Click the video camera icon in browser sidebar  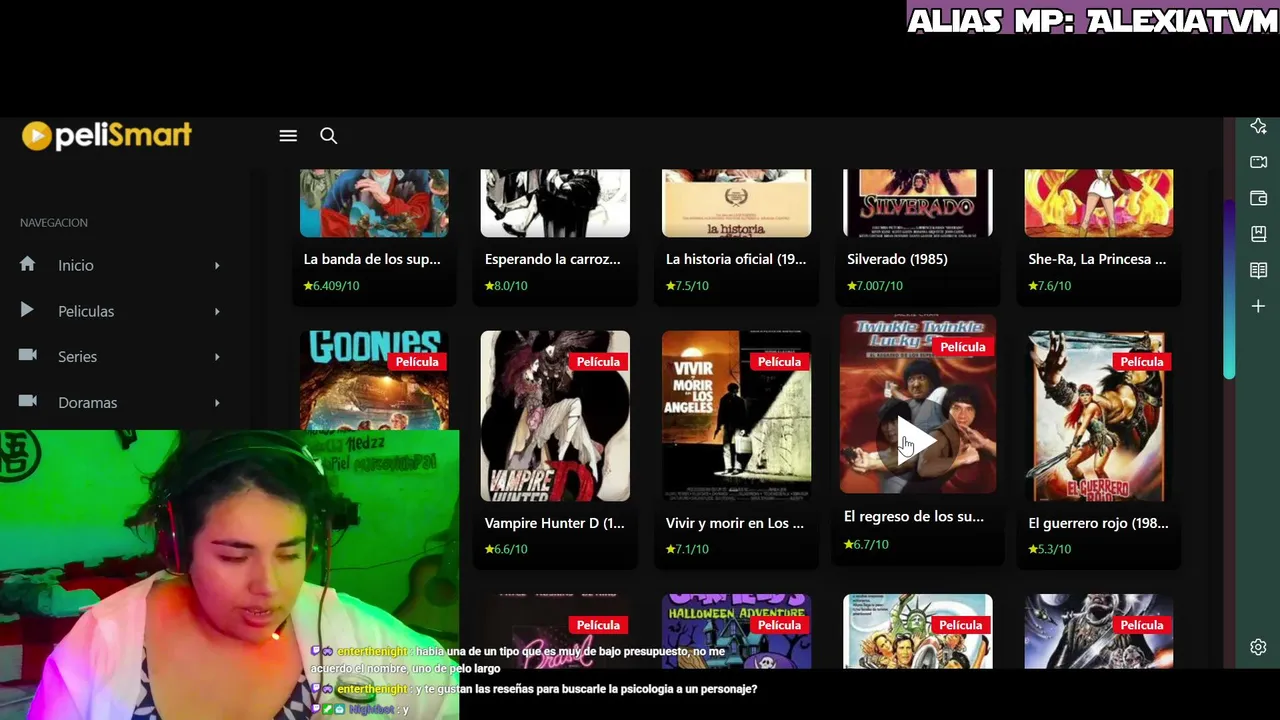(1259, 162)
